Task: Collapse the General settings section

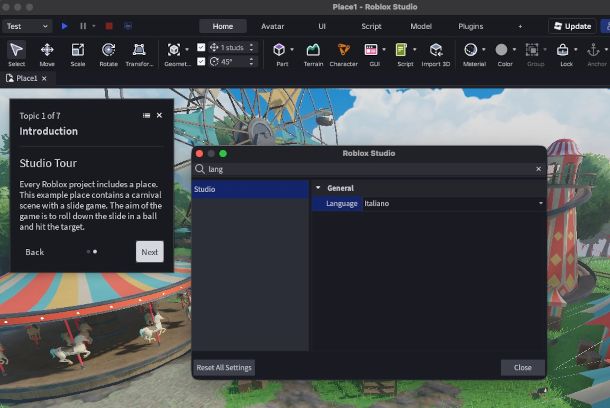Action: [318, 188]
